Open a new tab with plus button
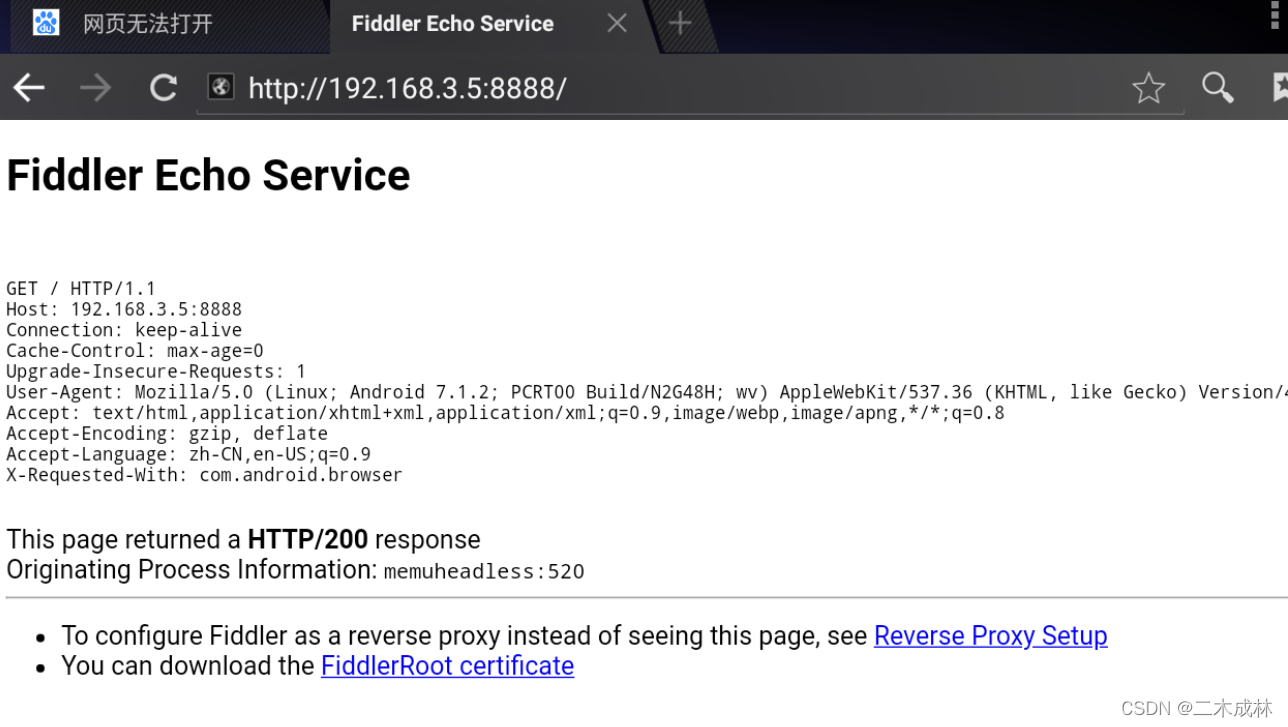Image resolution: width=1288 pixels, height=727 pixels. (680, 23)
